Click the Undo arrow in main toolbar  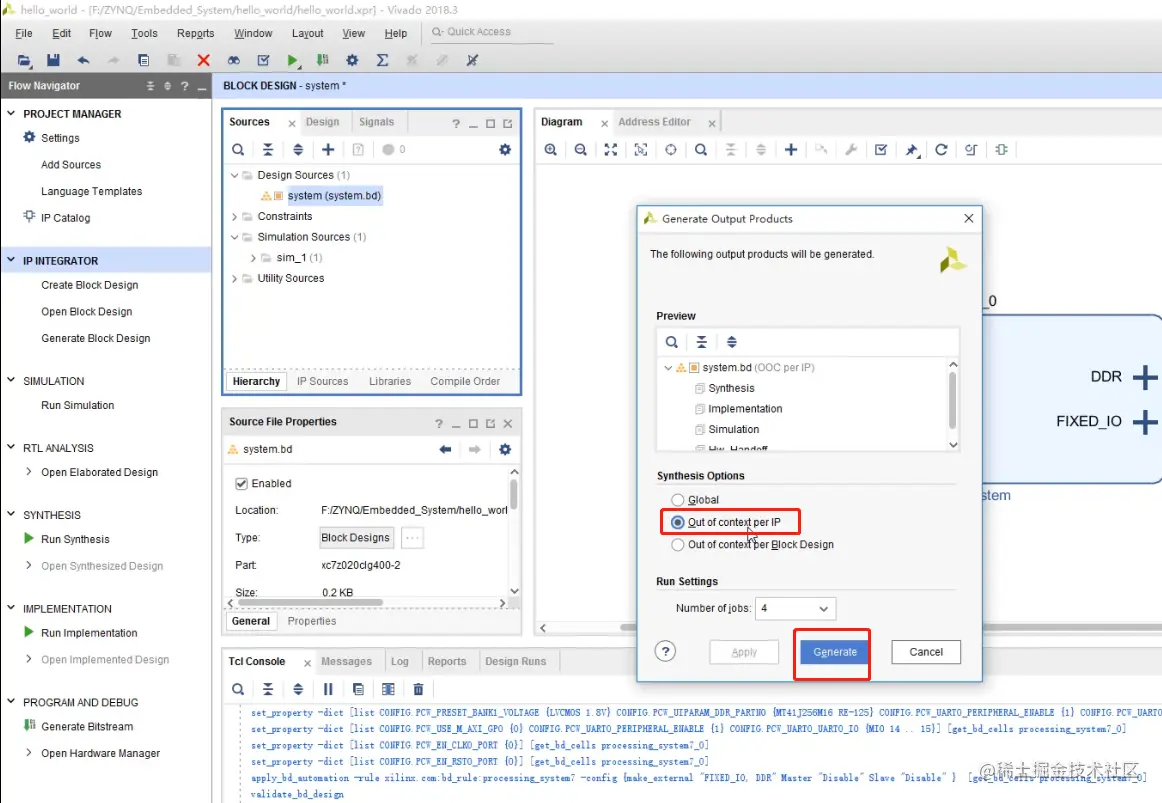coord(83,60)
